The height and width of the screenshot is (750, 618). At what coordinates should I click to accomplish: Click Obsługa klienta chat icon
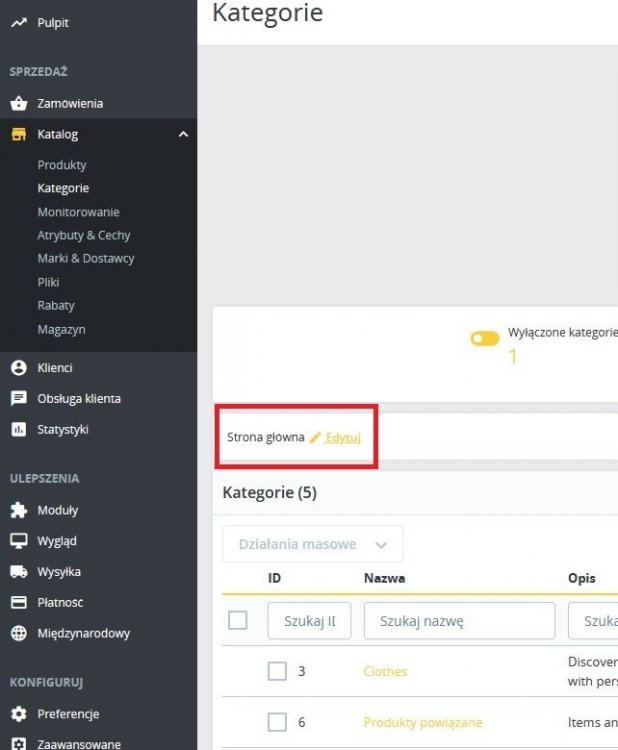(x=19, y=398)
